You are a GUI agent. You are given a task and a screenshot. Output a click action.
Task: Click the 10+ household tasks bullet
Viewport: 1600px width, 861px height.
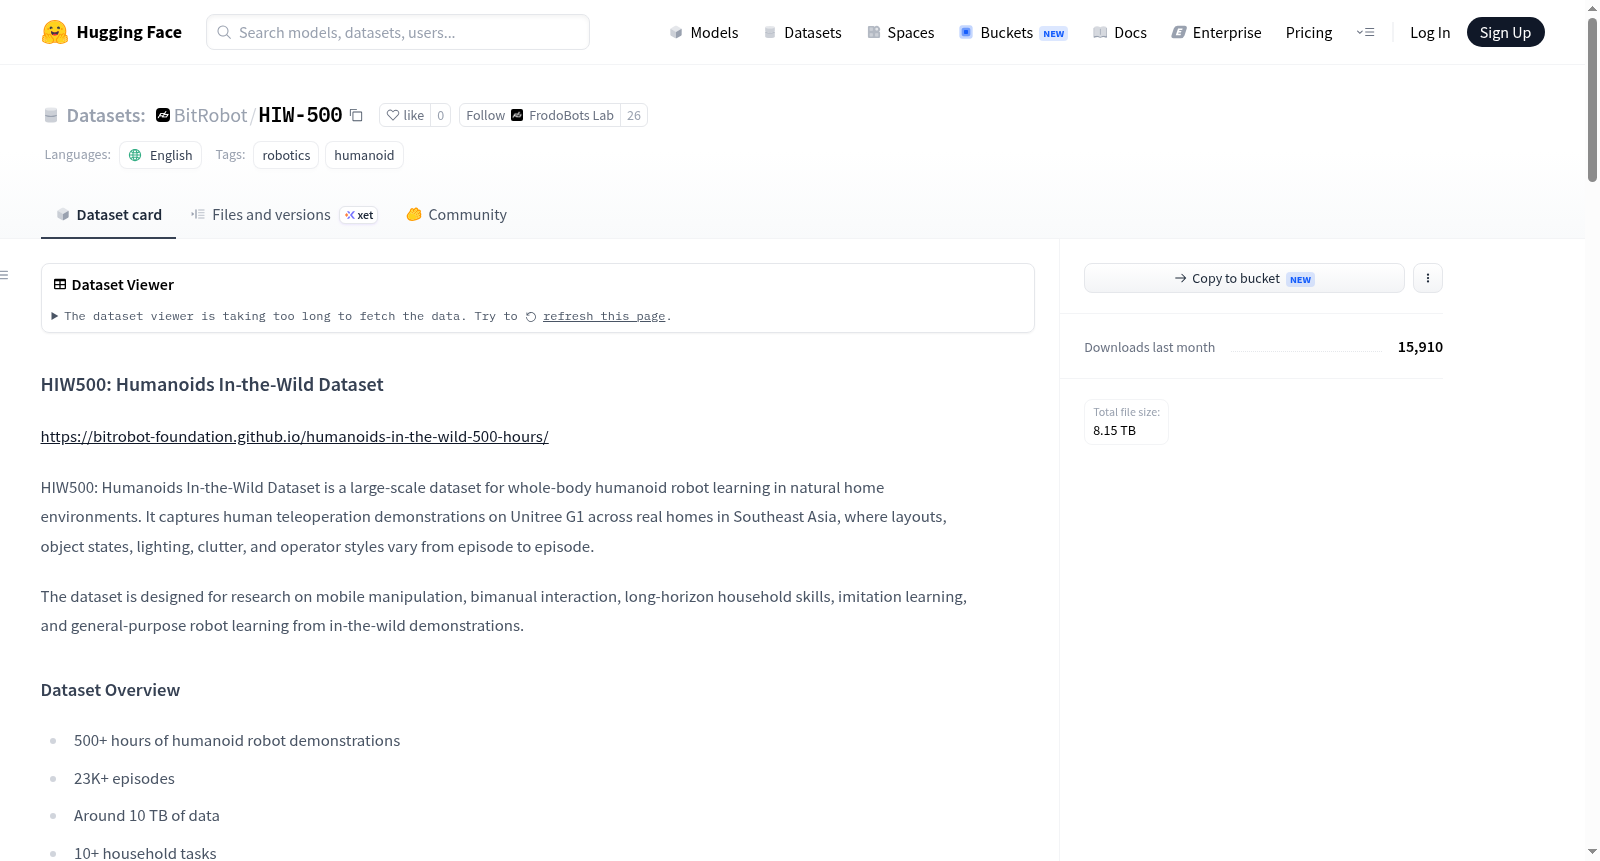[145, 853]
